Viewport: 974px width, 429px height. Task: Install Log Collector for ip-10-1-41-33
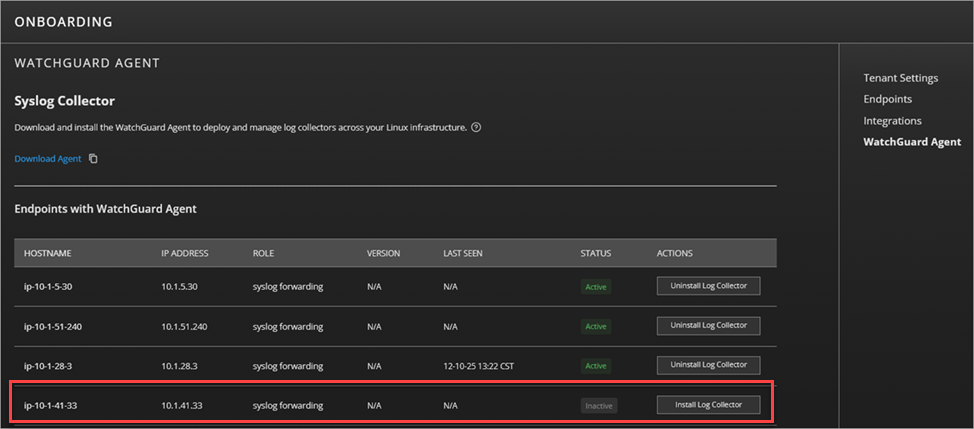[709, 405]
